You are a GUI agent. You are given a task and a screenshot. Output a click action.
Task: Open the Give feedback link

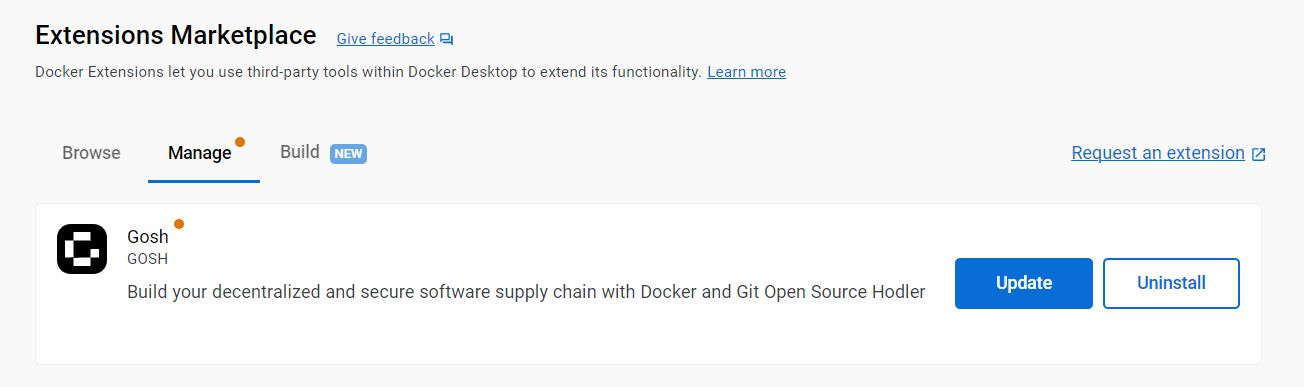(x=385, y=39)
